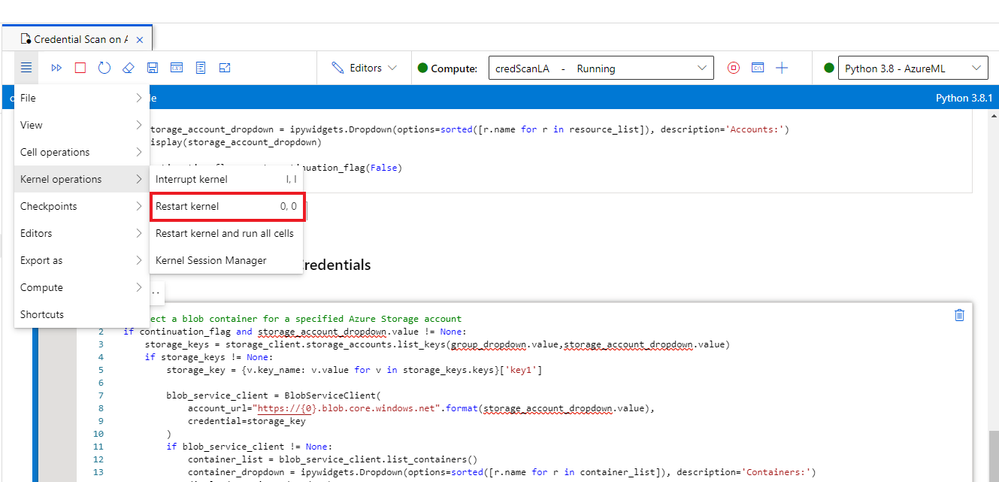
Task: Click the Python 3.8.1 status text
Action: (964, 98)
